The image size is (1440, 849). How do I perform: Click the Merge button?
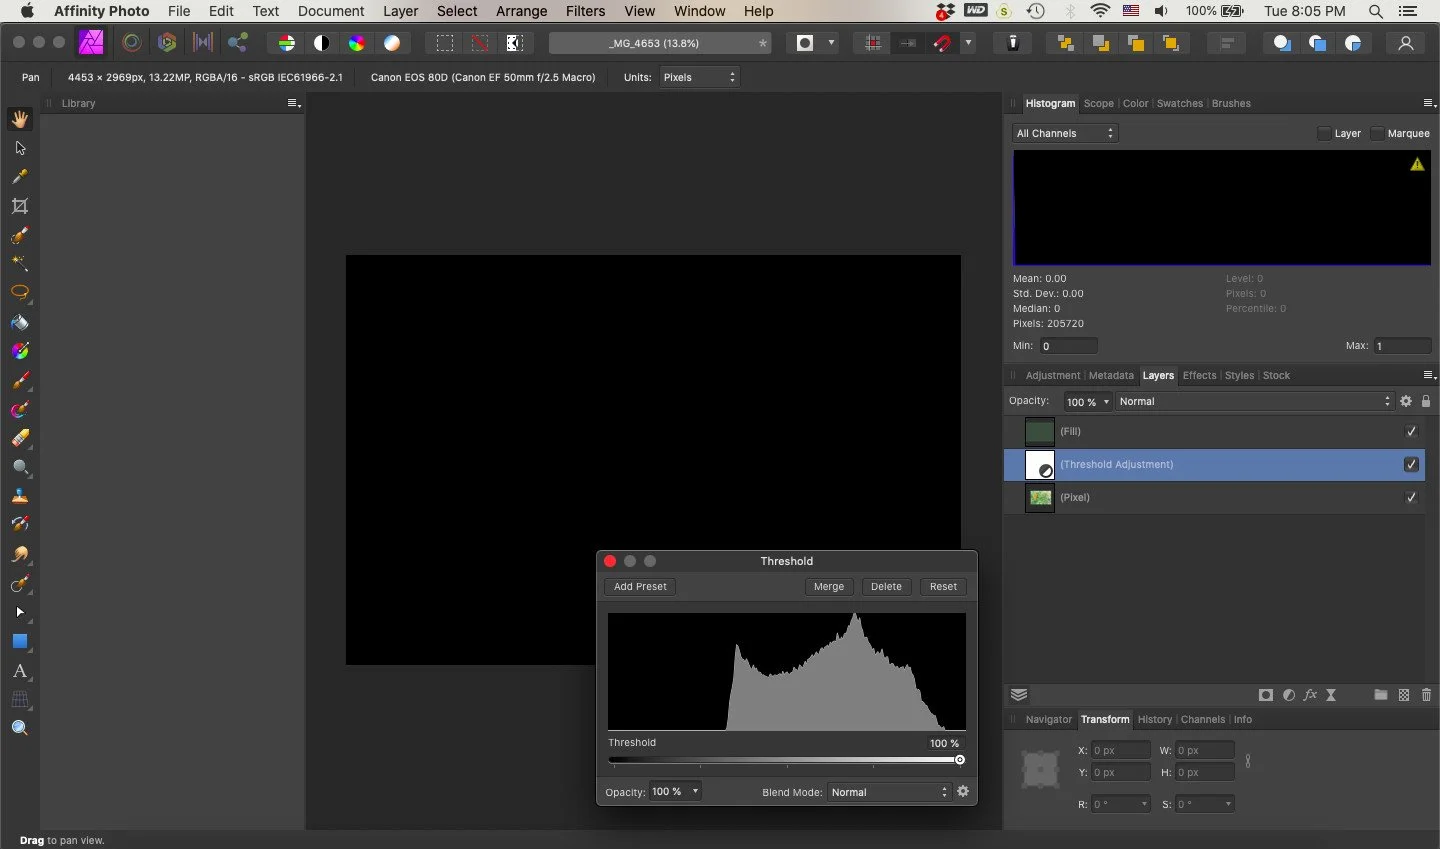pyautogui.click(x=829, y=587)
